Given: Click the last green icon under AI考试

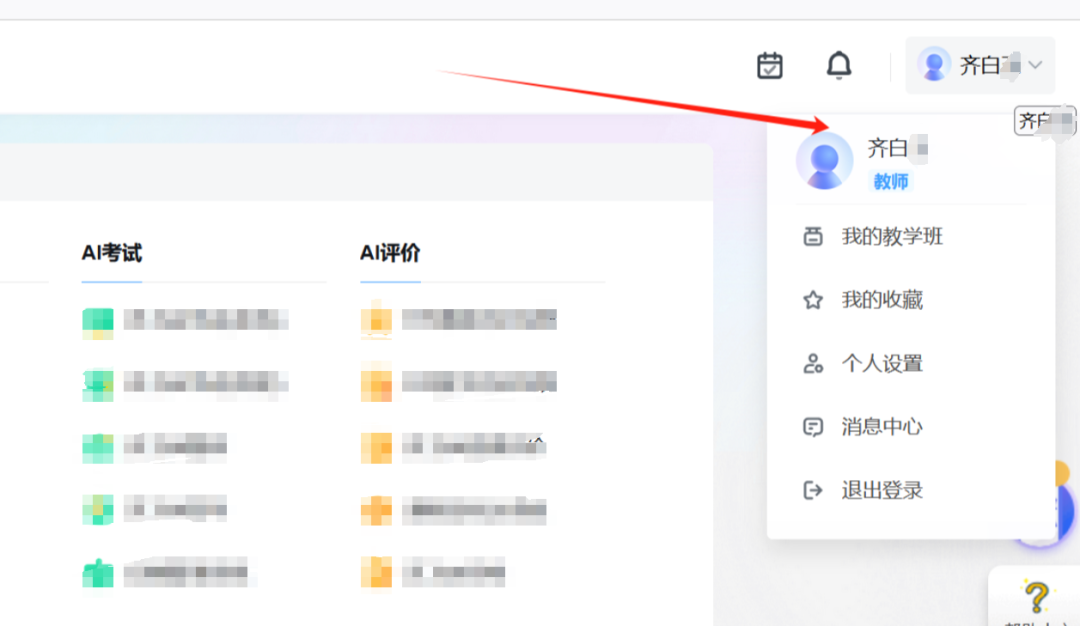Looking at the screenshot, I should coord(98,573).
